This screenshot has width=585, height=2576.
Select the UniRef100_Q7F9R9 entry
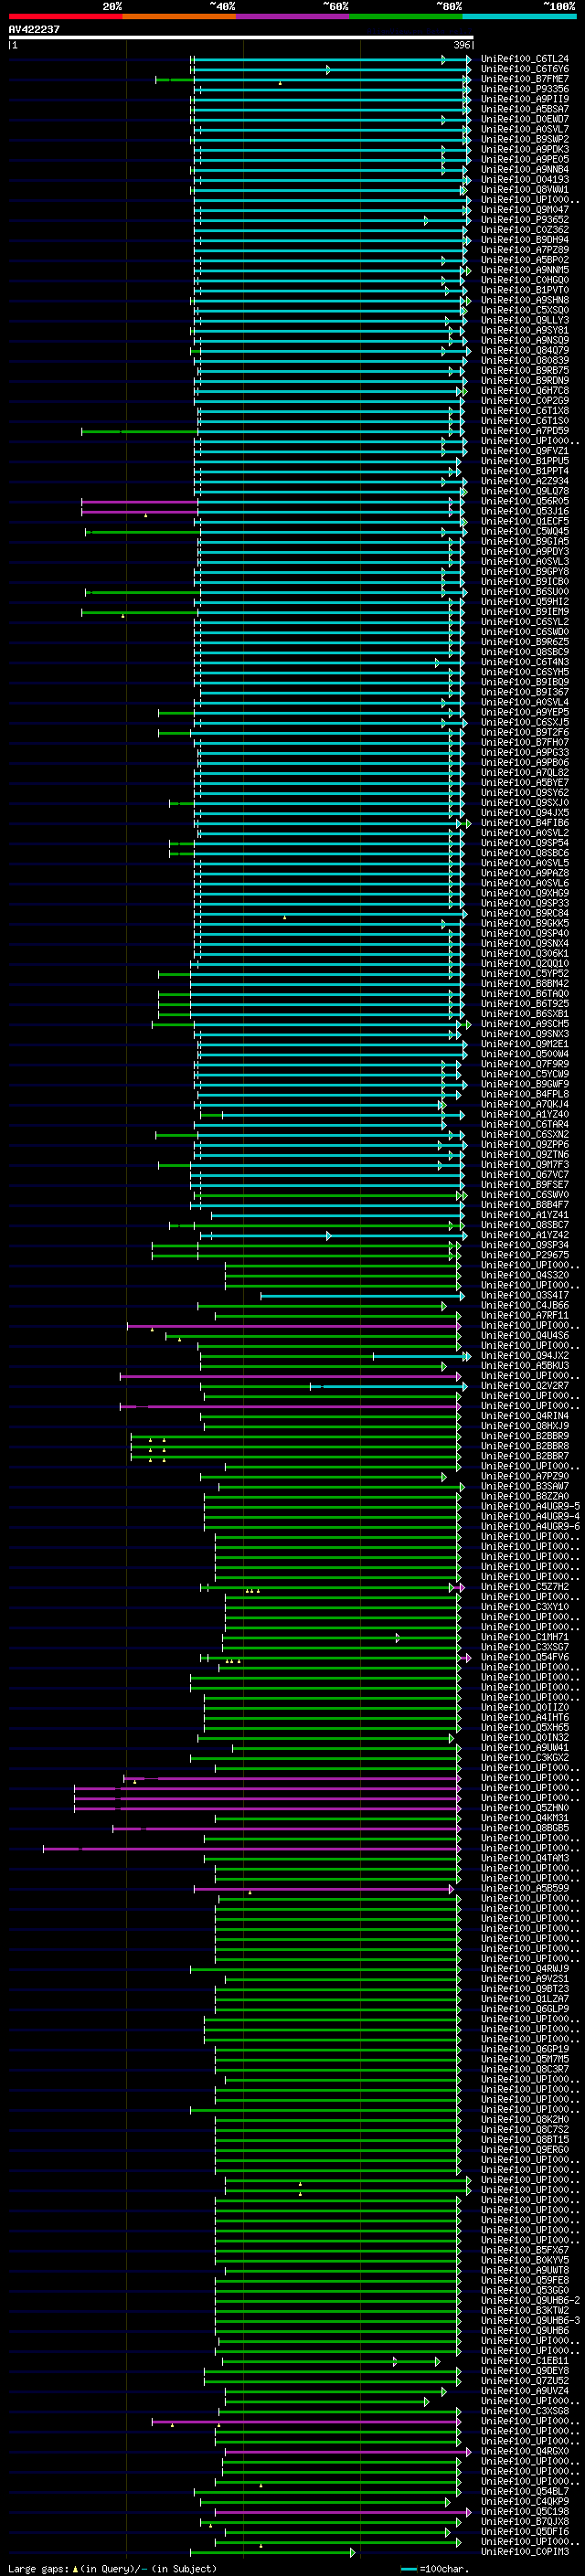(524, 1064)
